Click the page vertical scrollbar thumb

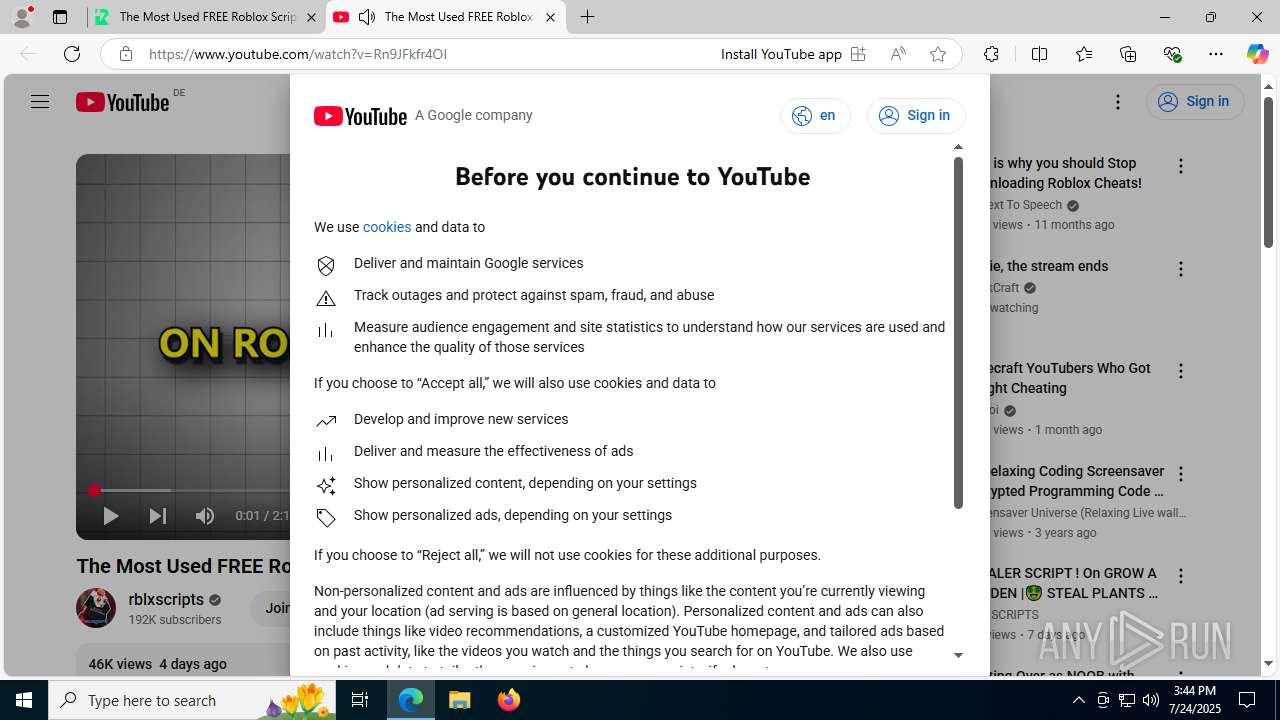[1268, 172]
